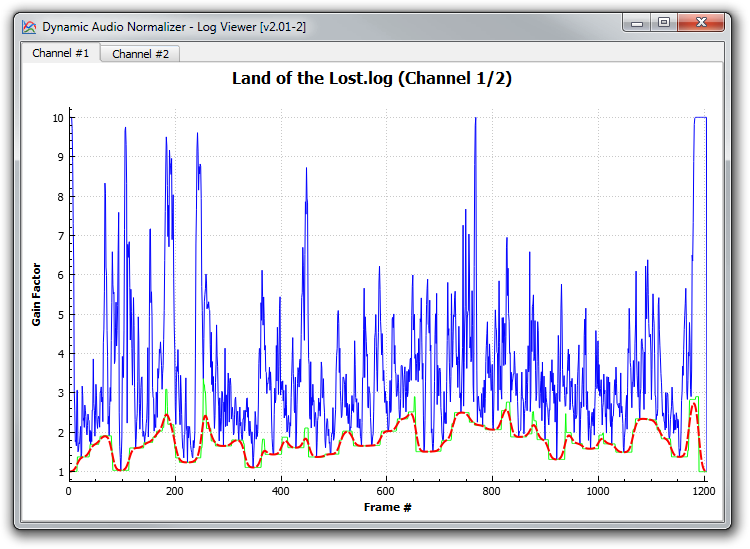The height and width of the screenshot is (549, 750).
Task: Click the window title 'Dynamic Audio Normalizer - Log Viewer'
Action: (149, 27)
